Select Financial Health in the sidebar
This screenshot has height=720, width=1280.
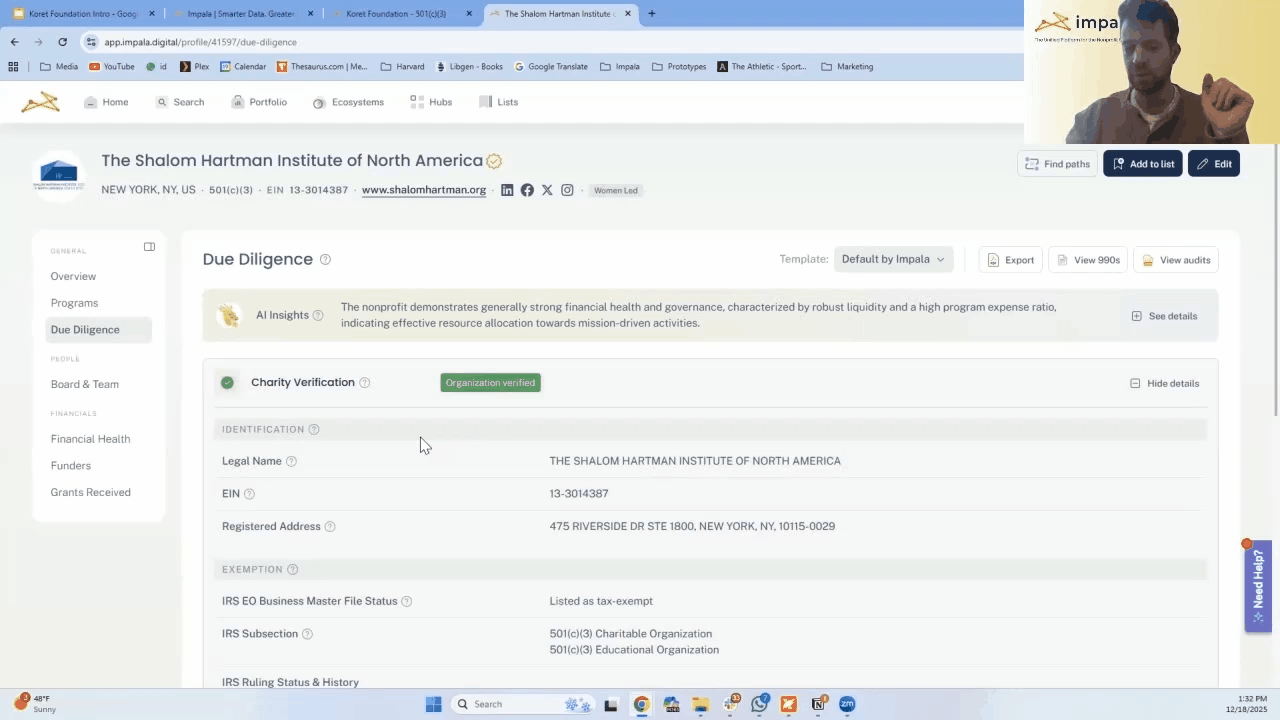coord(90,439)
